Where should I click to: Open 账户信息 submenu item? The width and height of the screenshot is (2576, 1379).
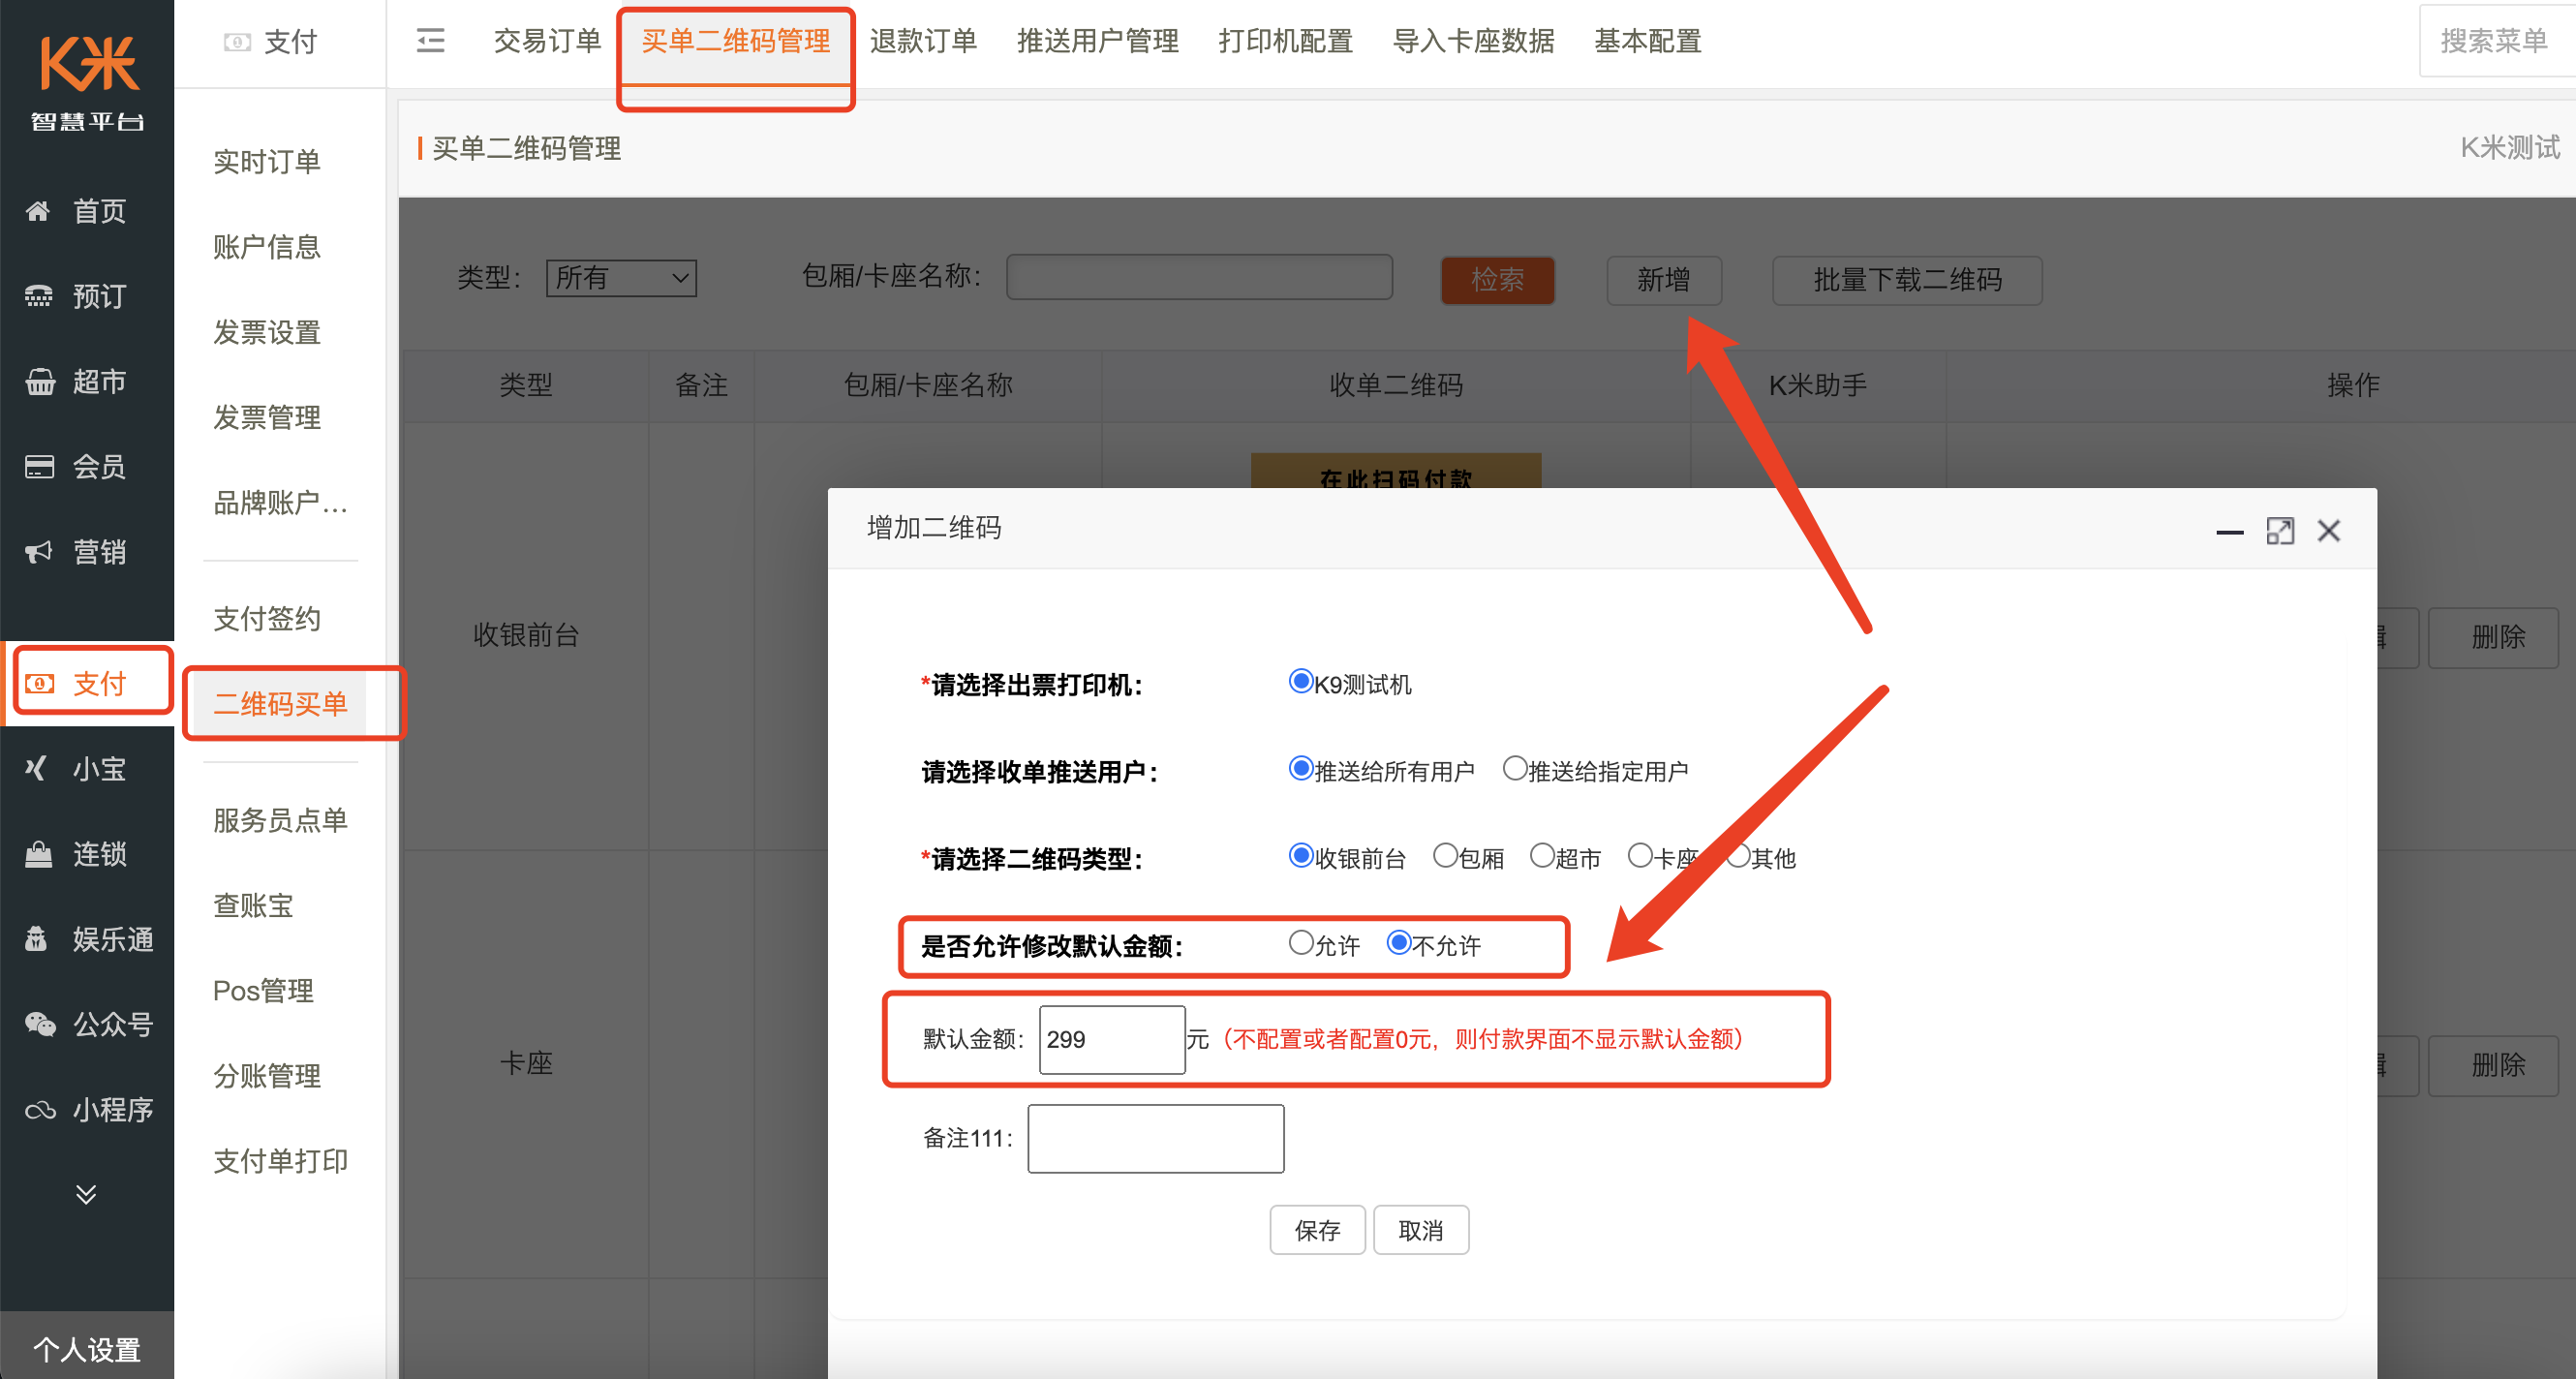(267, 246)
